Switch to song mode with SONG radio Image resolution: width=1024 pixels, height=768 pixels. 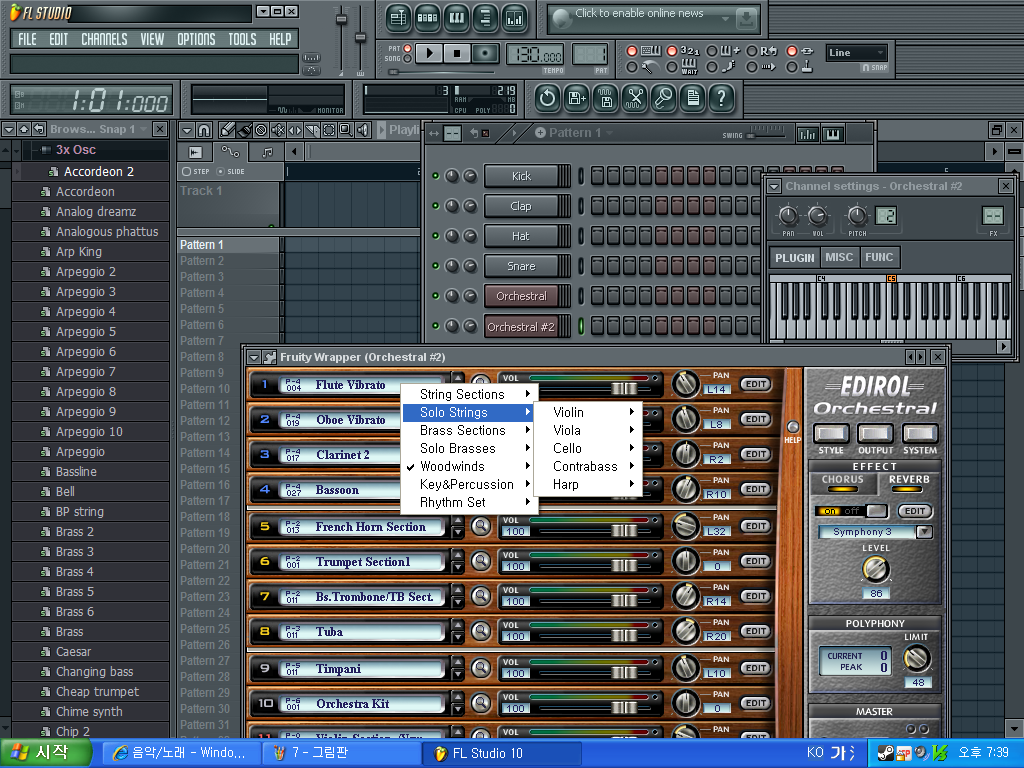pyautogui.click(x=408, y=59)
